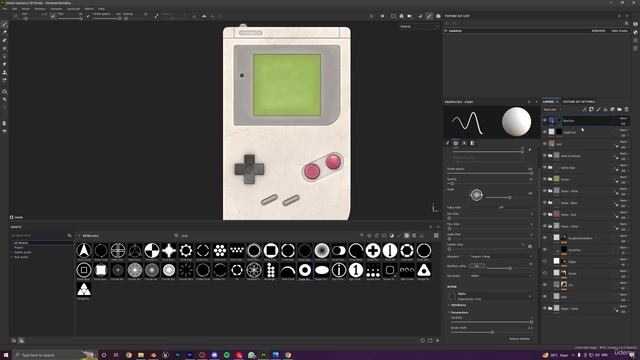
Task: Open the File menu
Action: (x=5, y=9)
